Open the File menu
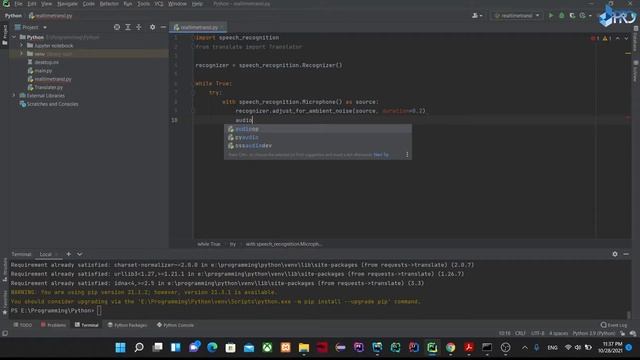This screenshot has width=640, height=360. (x=18, y=4)
